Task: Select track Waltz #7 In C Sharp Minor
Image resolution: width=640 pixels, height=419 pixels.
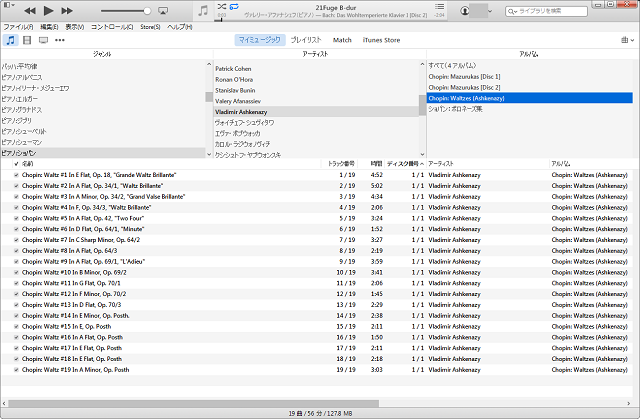Action: point(81,240)
